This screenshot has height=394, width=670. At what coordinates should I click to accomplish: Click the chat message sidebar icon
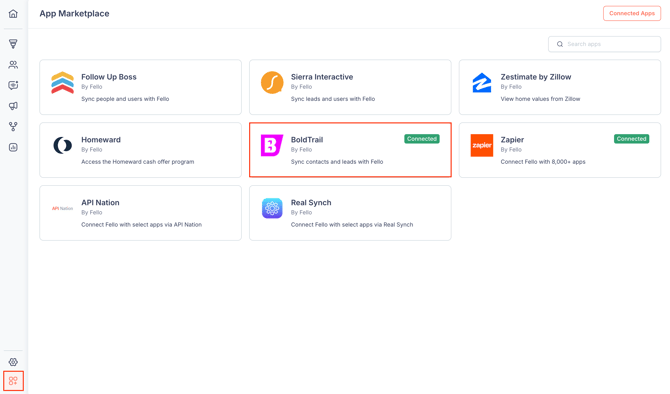(x=13, y=85)
